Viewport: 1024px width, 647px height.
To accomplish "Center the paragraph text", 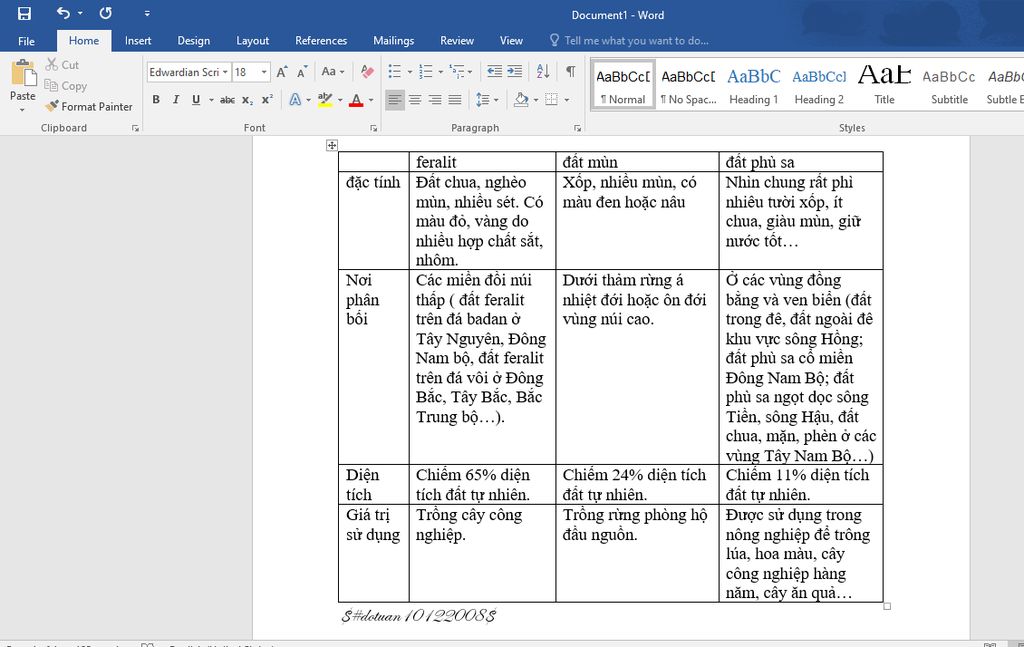I will [x=415, y=100].
